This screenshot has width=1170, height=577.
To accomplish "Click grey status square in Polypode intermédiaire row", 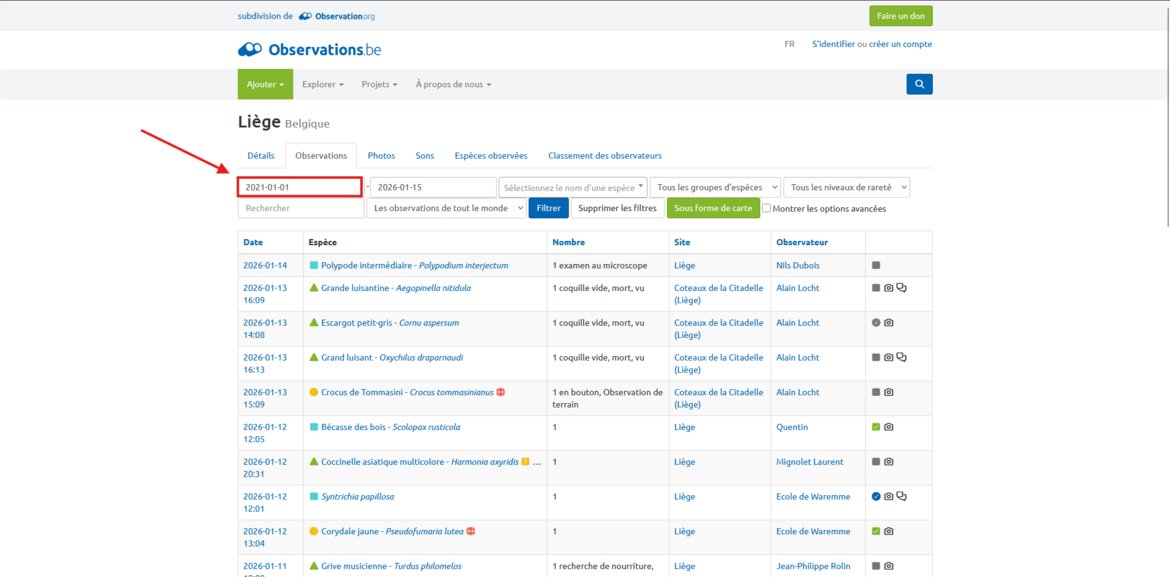I will (x=876, y=266).
